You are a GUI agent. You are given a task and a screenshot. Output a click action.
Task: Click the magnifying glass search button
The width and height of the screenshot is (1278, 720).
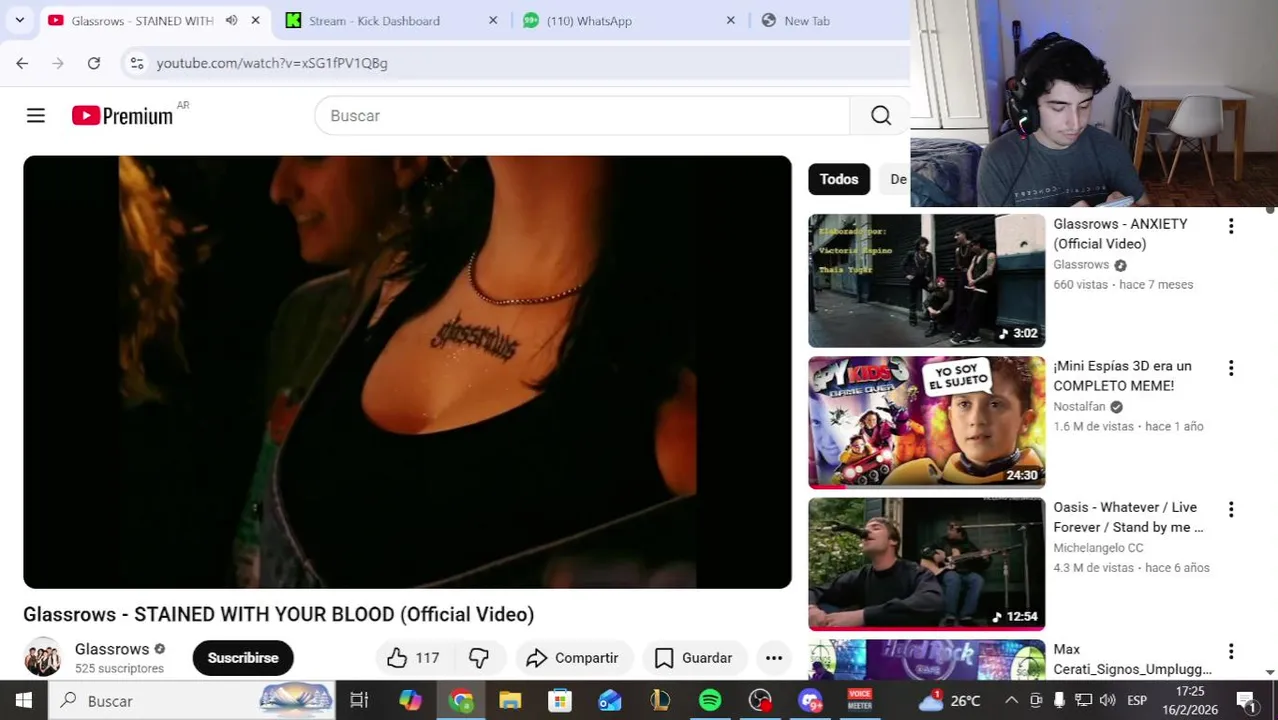pyautogui.click(x=880, y=116)
